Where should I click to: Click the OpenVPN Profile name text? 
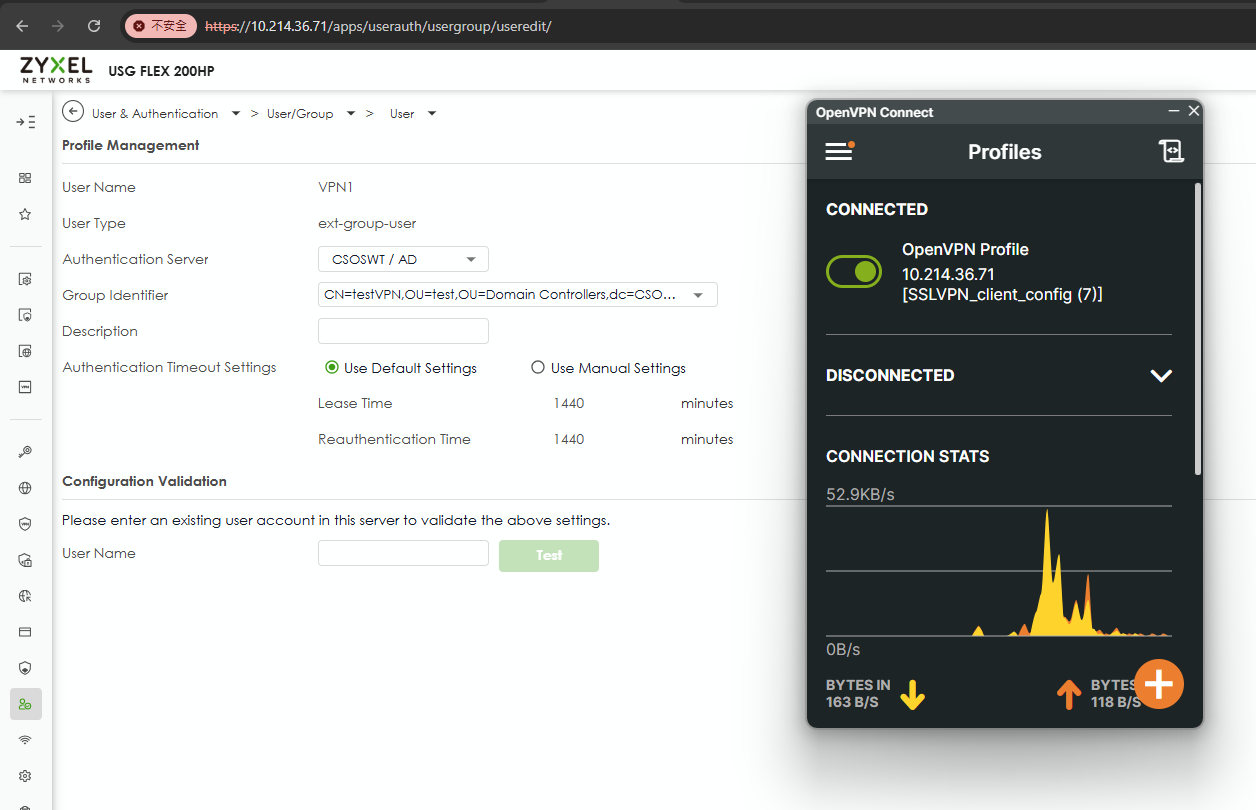(965, 250)
